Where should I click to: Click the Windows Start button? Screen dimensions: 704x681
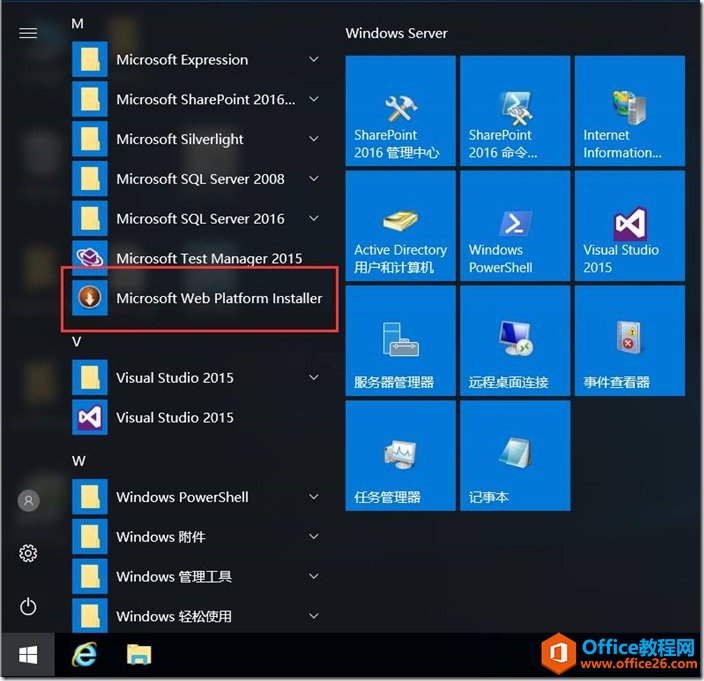click(x=28, y=655)
